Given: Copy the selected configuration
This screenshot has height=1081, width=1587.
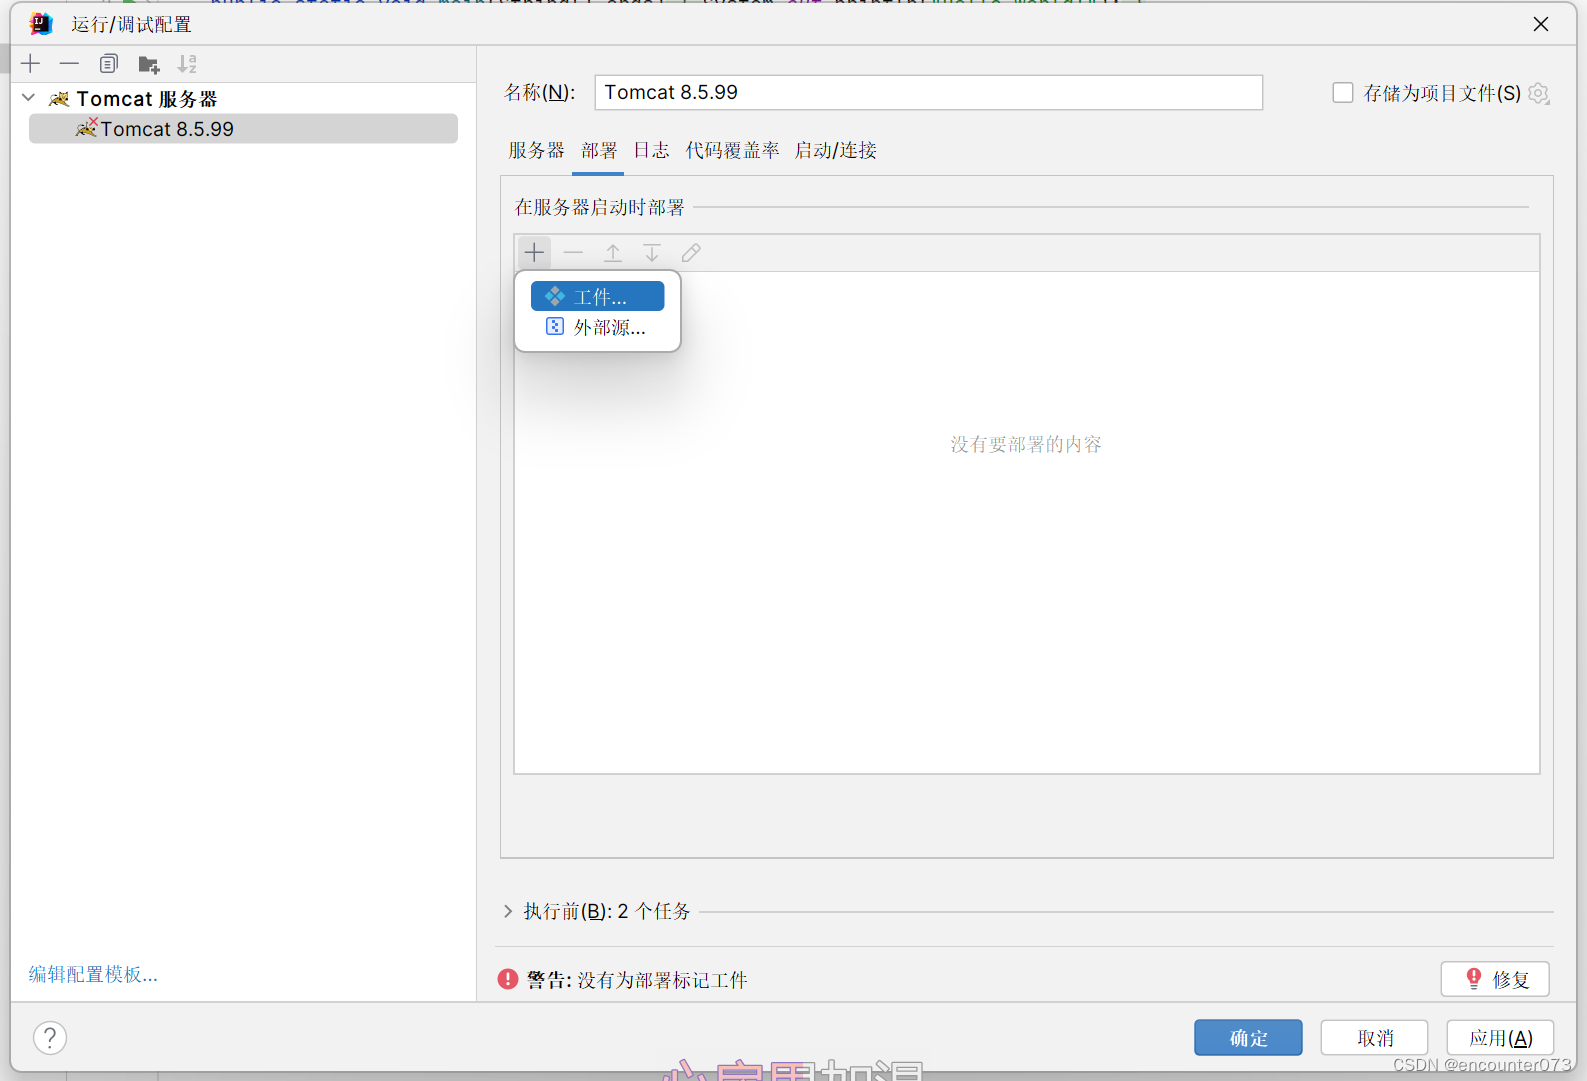Looking at the screenshot, I should [109, 64].
